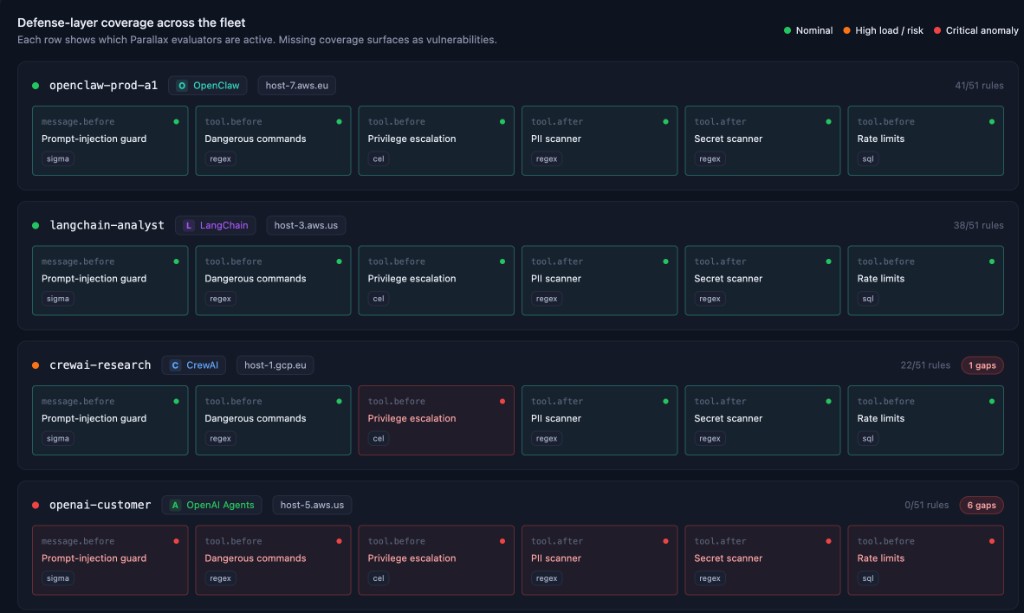The height and width of the screenshot is (613, 1024).
Task: Open langchain-analyst Rate limits card
Action: tap(925, 280)
